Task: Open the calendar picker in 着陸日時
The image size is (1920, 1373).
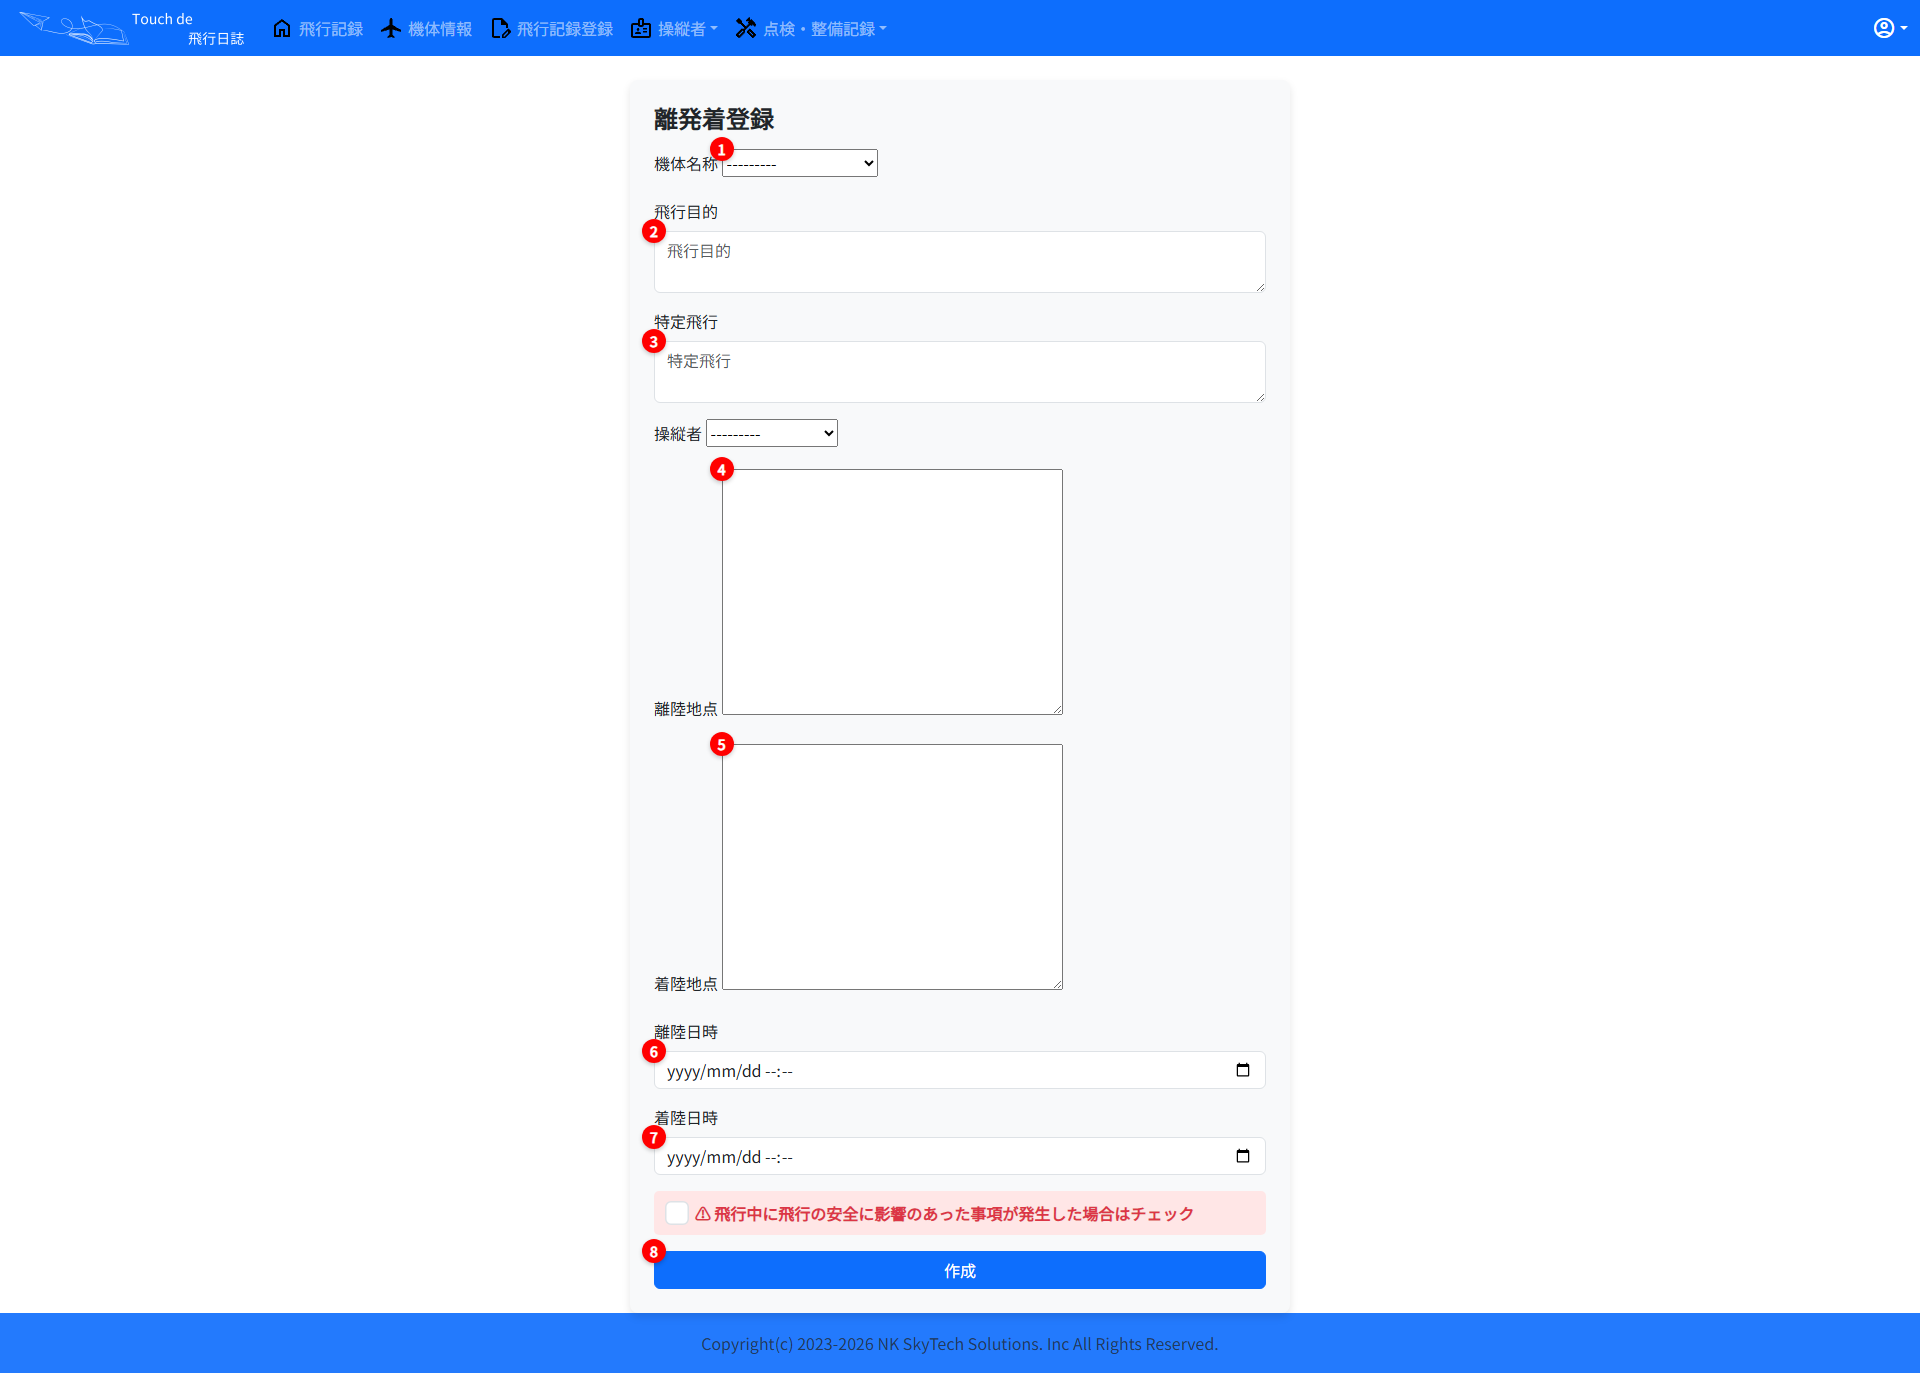Action: coord(1243,1156)
